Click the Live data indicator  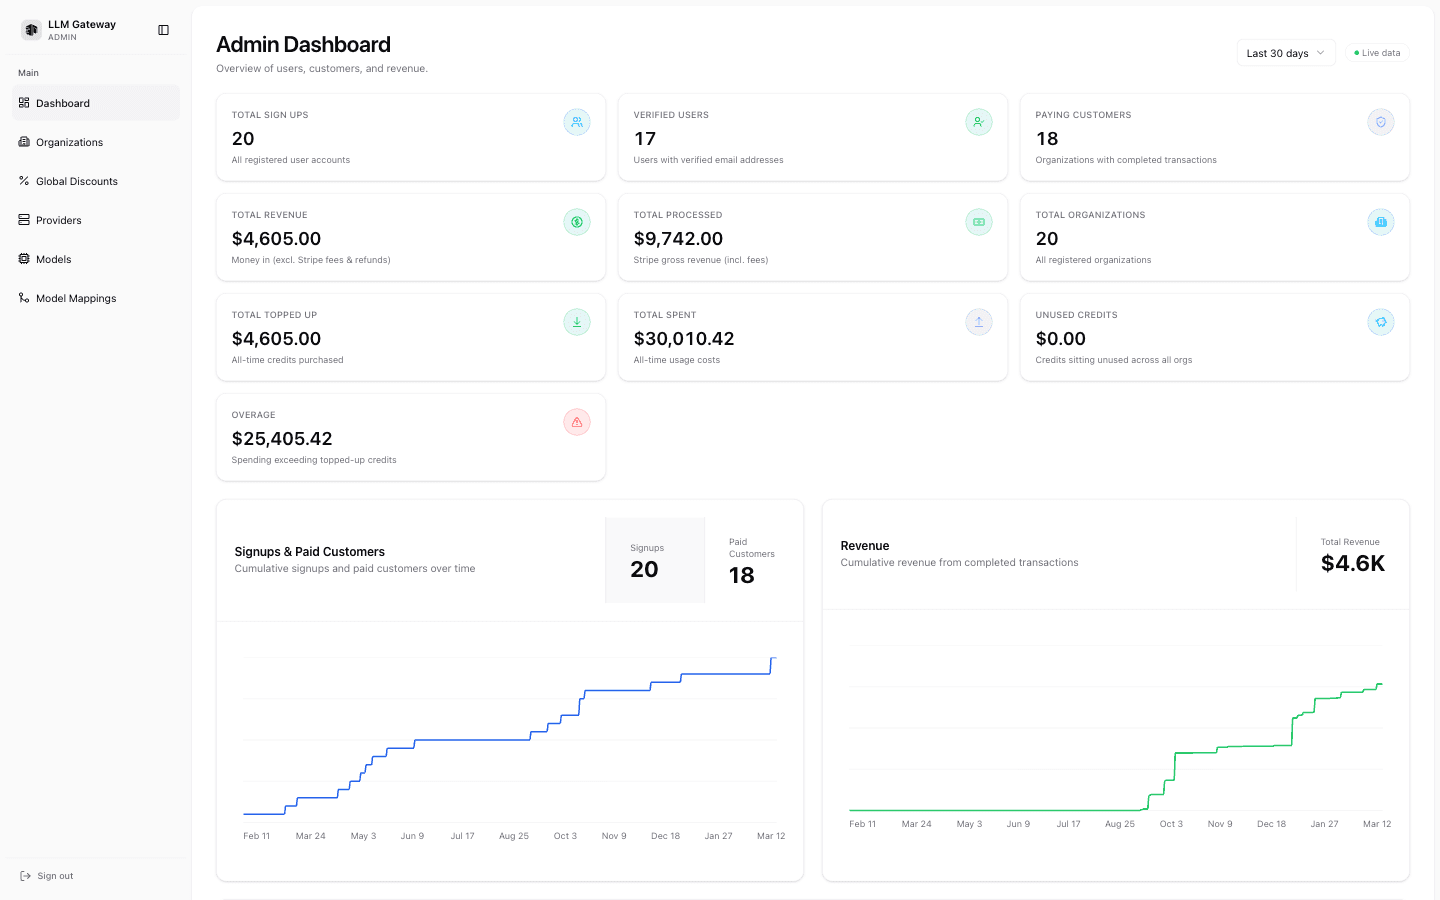[1377, 52]
